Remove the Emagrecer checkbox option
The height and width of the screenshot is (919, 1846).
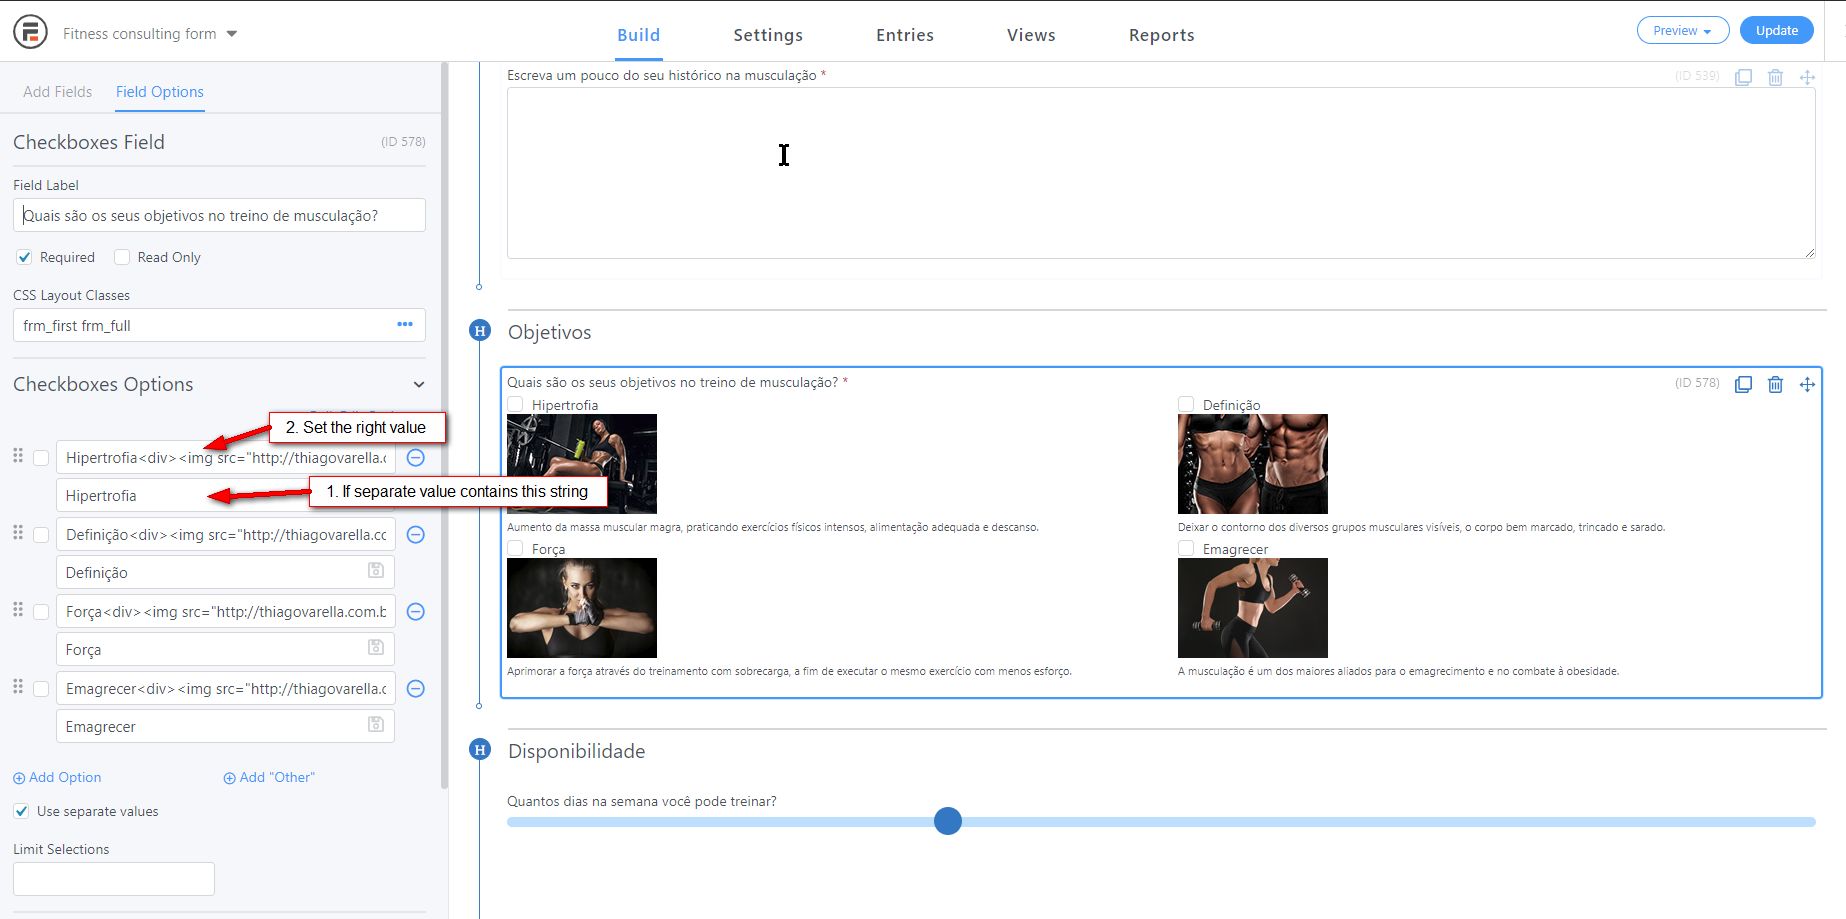coord(416,689)
